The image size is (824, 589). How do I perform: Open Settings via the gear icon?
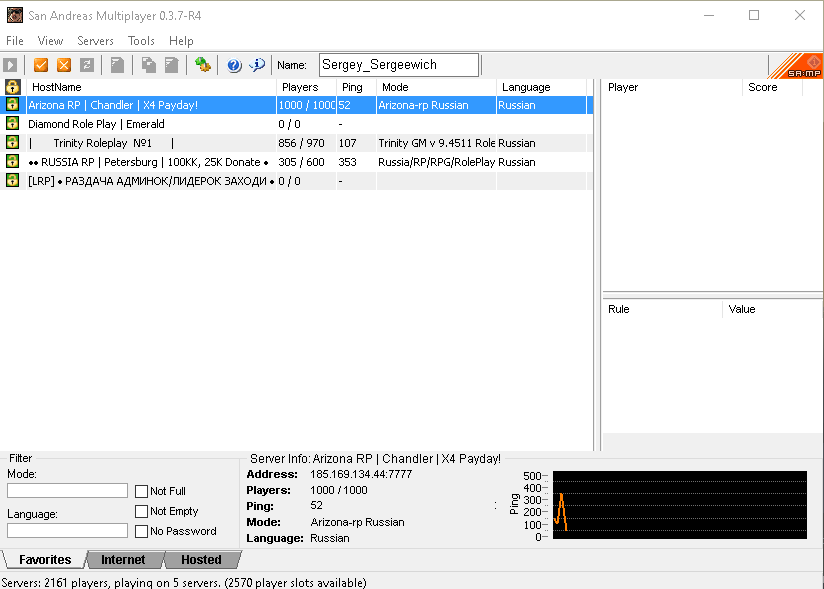[203, 65]
